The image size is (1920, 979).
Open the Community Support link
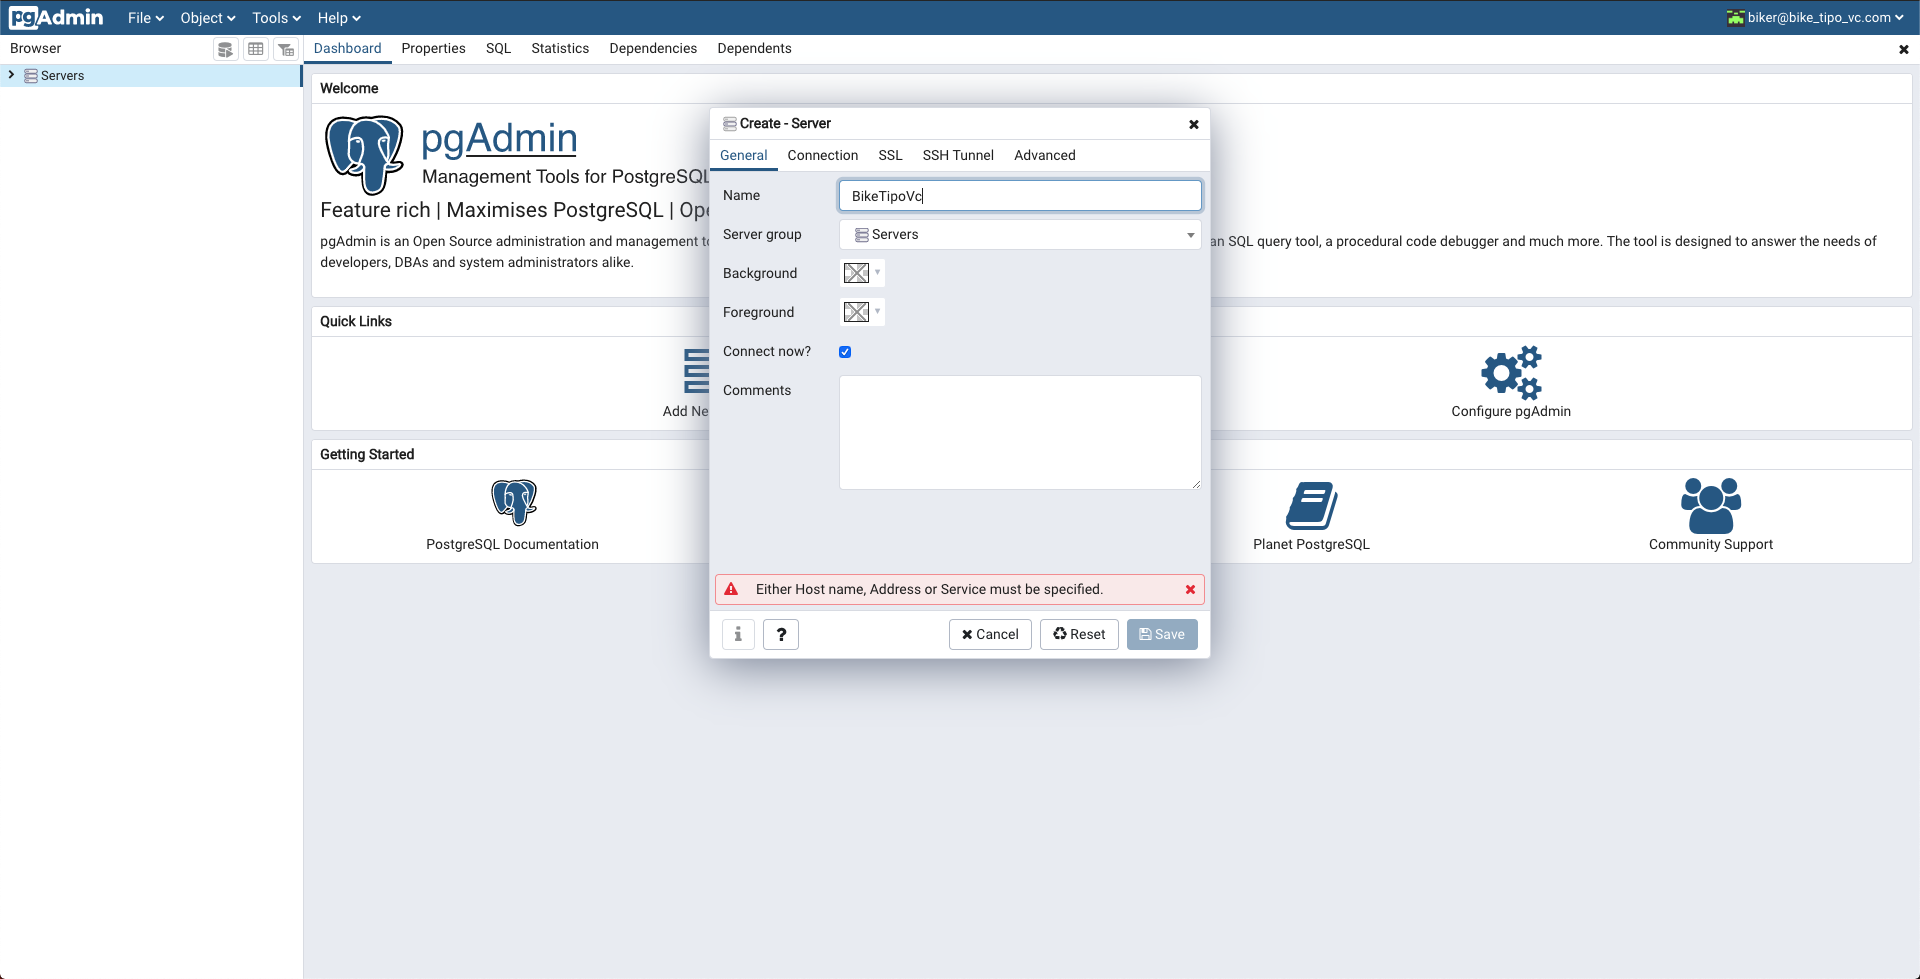[x=1711, y=544]
